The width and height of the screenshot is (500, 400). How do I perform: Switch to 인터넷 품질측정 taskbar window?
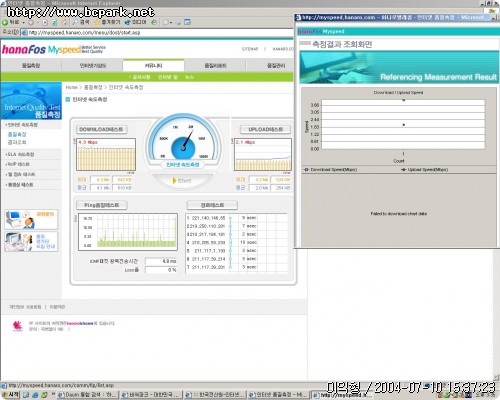coord(279,395)
